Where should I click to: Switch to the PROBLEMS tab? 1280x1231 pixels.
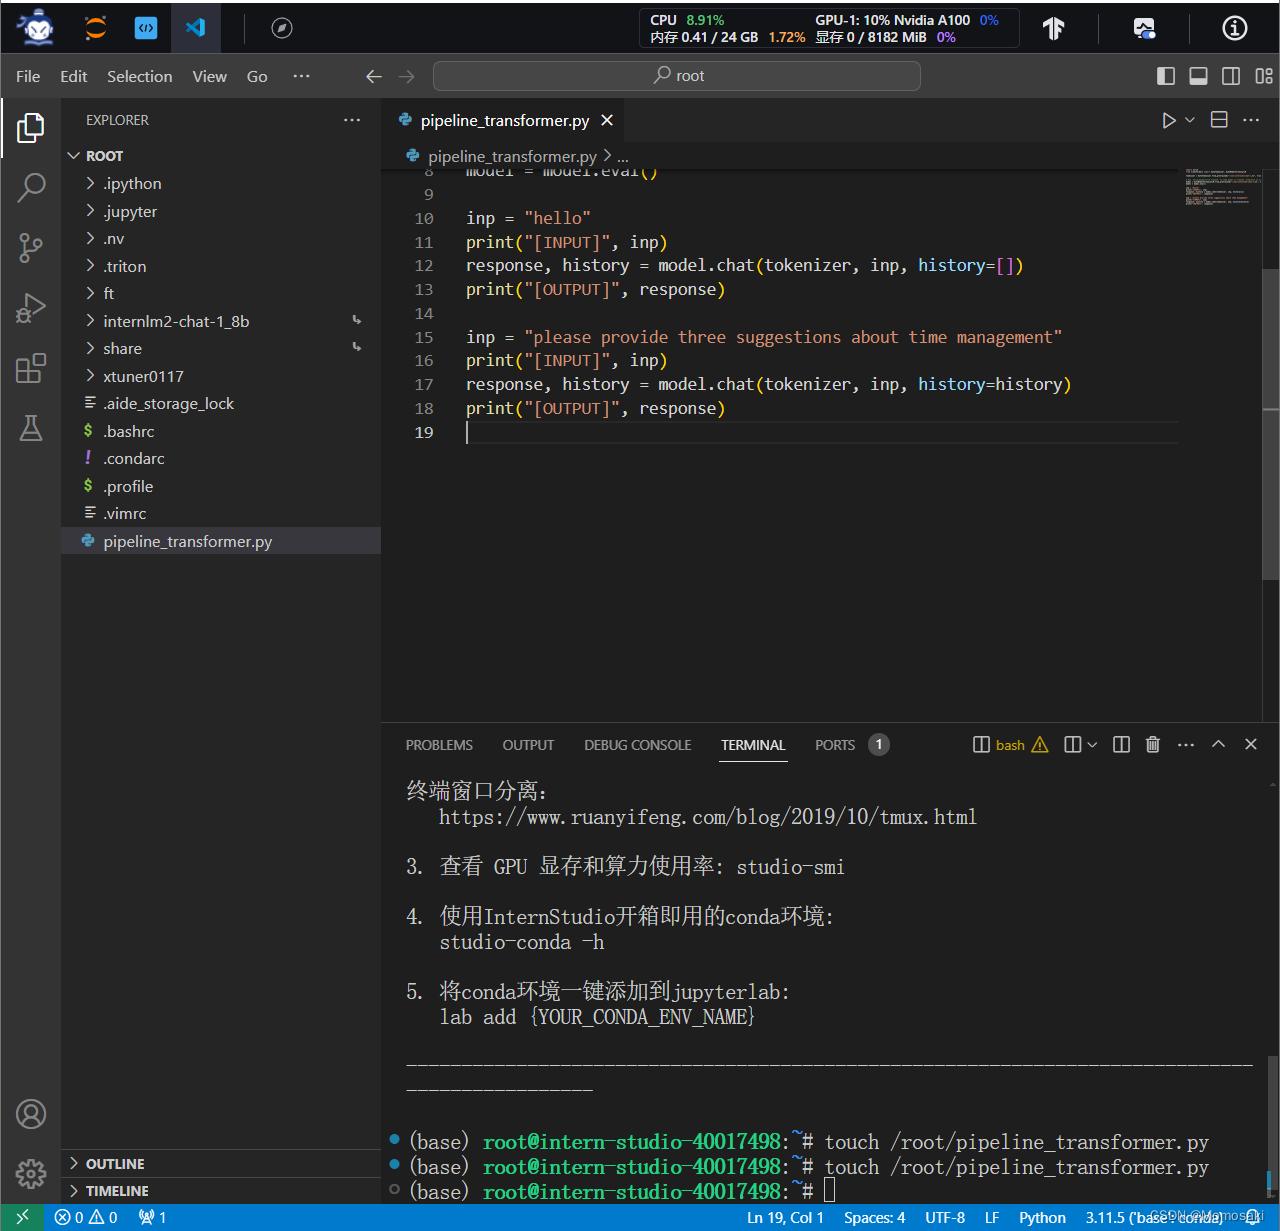[439, 745]
